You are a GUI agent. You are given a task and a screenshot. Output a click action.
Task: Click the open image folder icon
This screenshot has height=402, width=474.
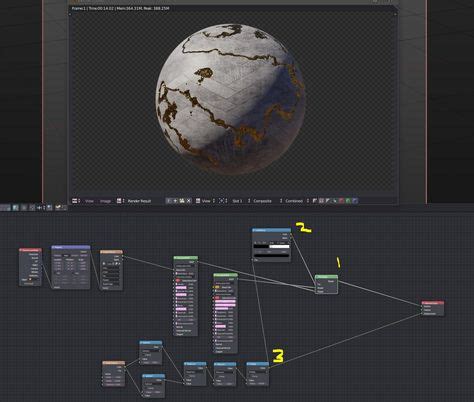pos(182,201)
